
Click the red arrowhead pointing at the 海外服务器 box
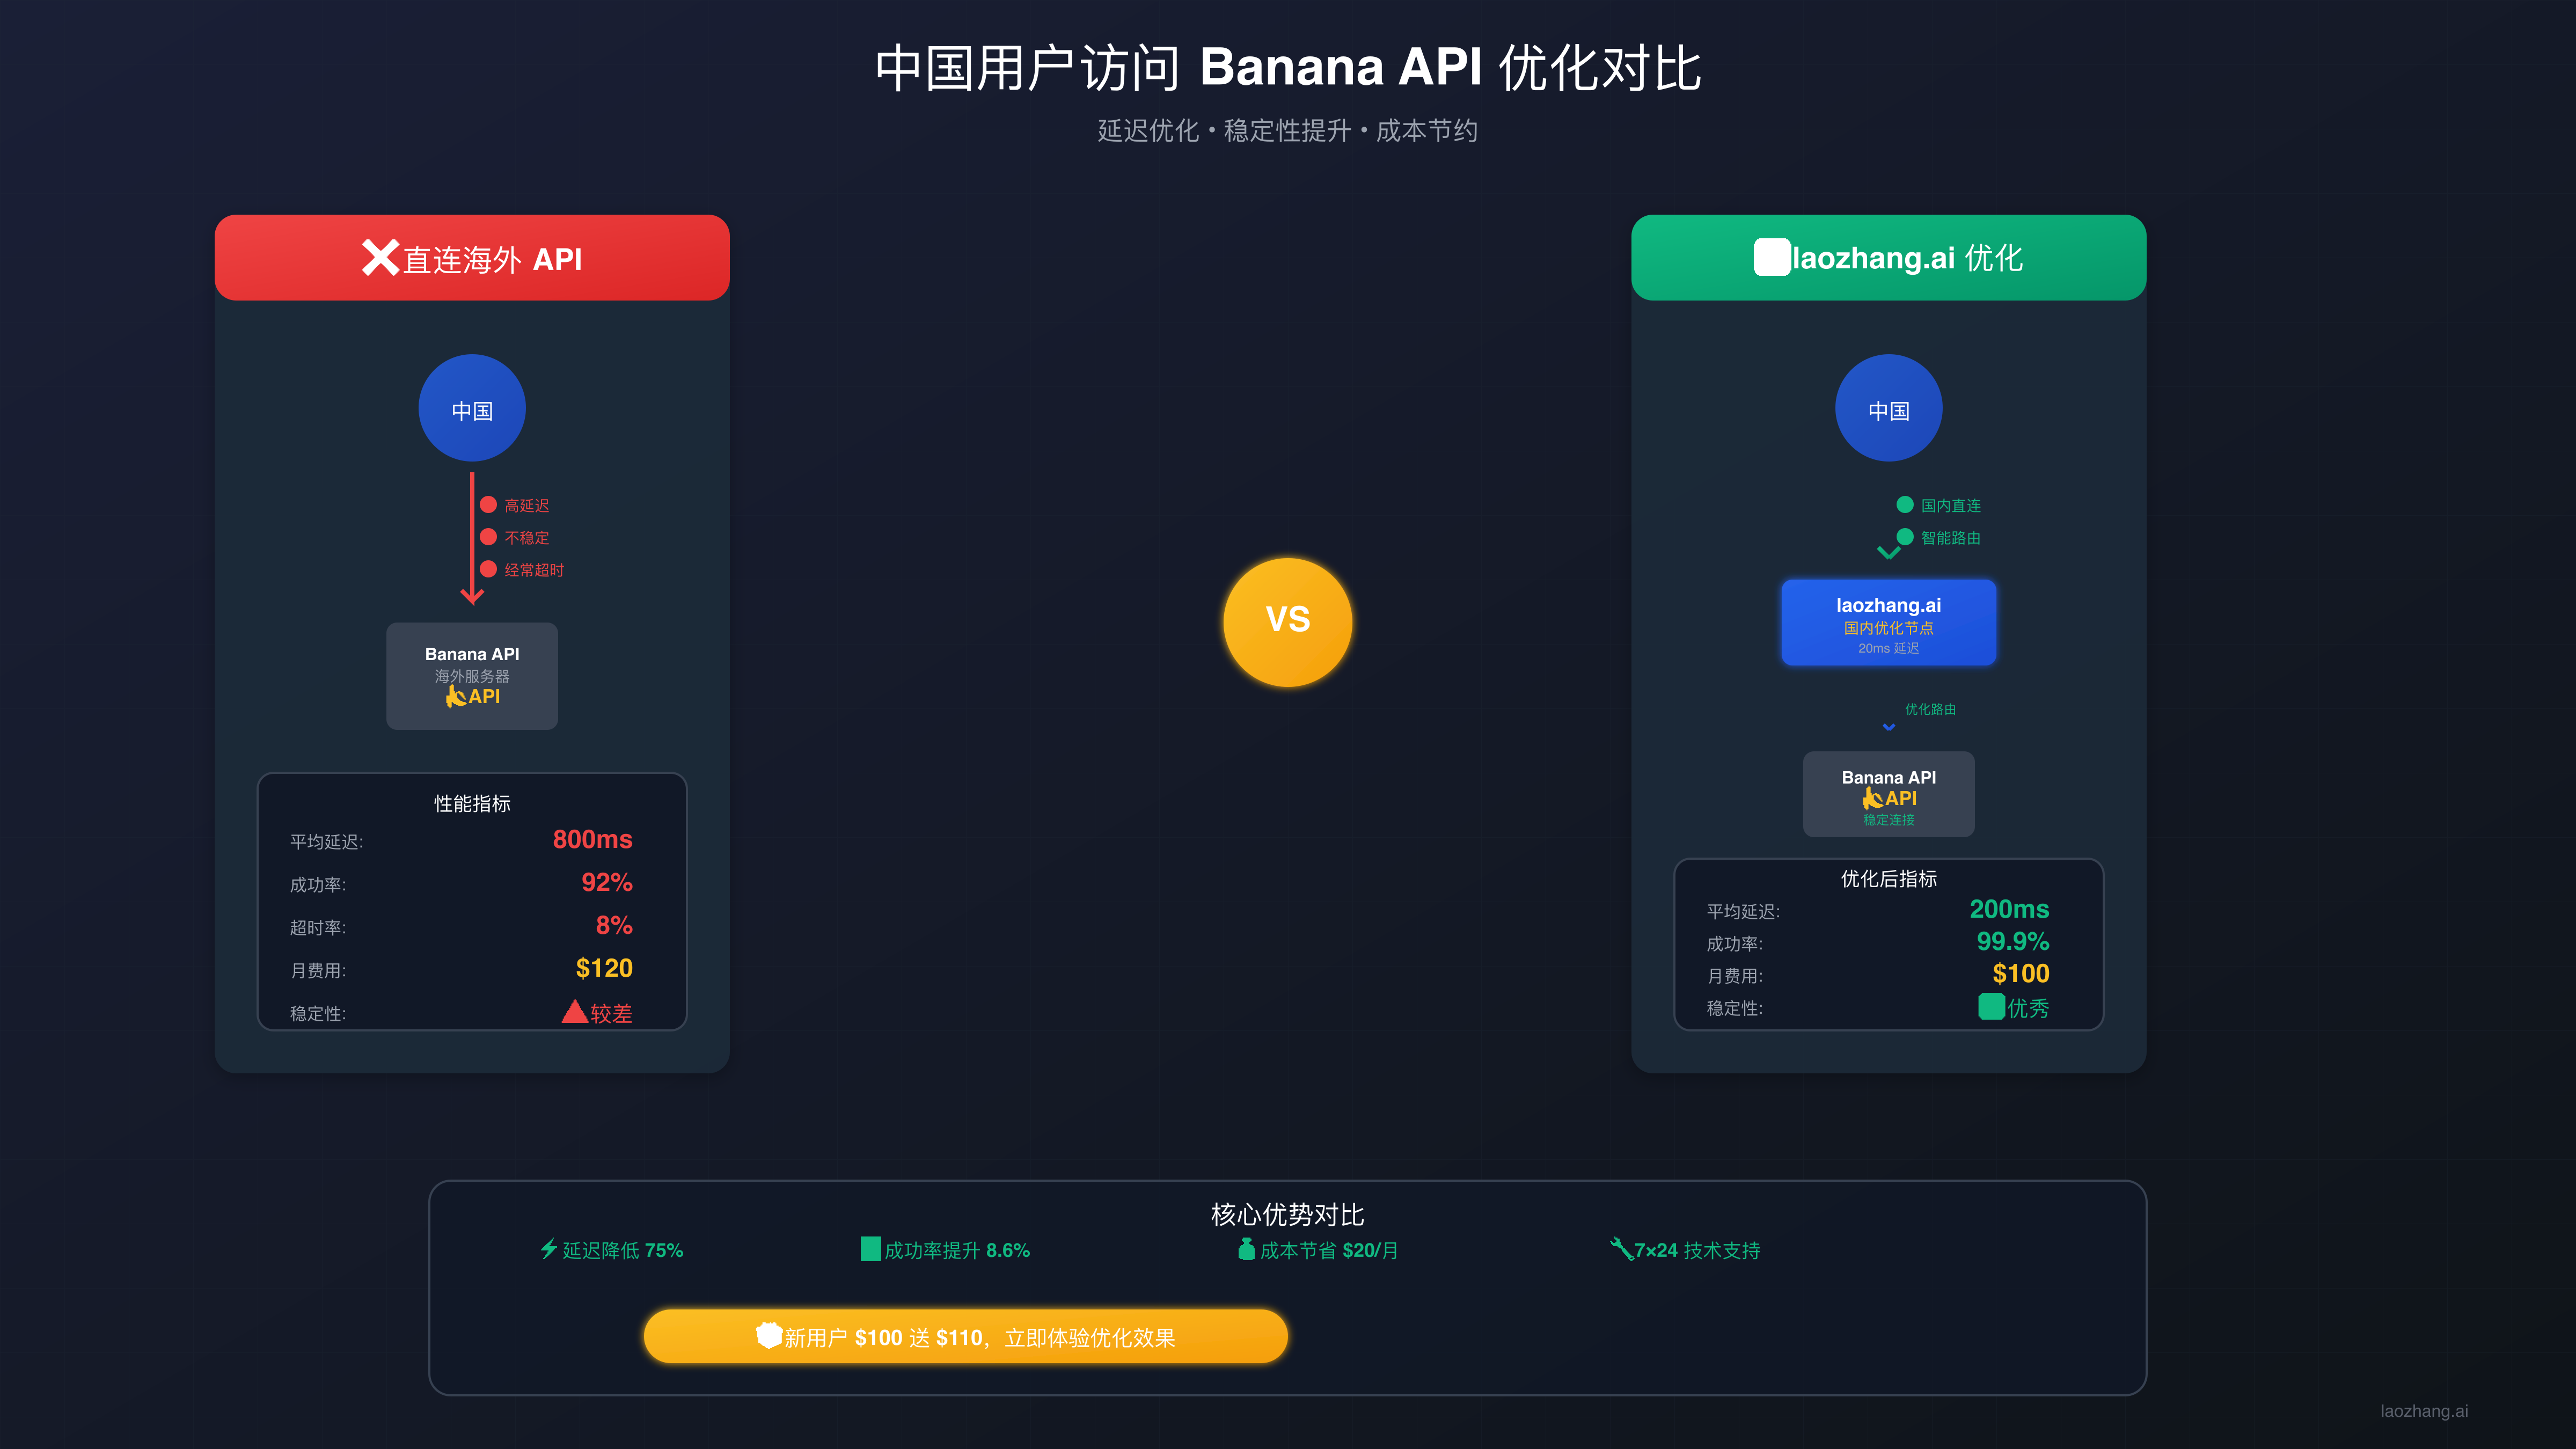pyautogui.click(x=472, y=596)
